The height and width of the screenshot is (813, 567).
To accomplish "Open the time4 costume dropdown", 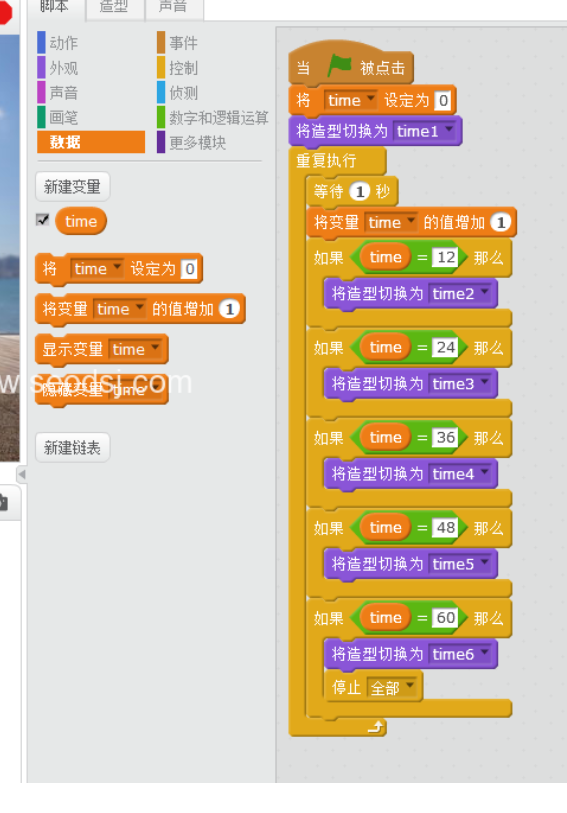I will [x=460, y=473].
